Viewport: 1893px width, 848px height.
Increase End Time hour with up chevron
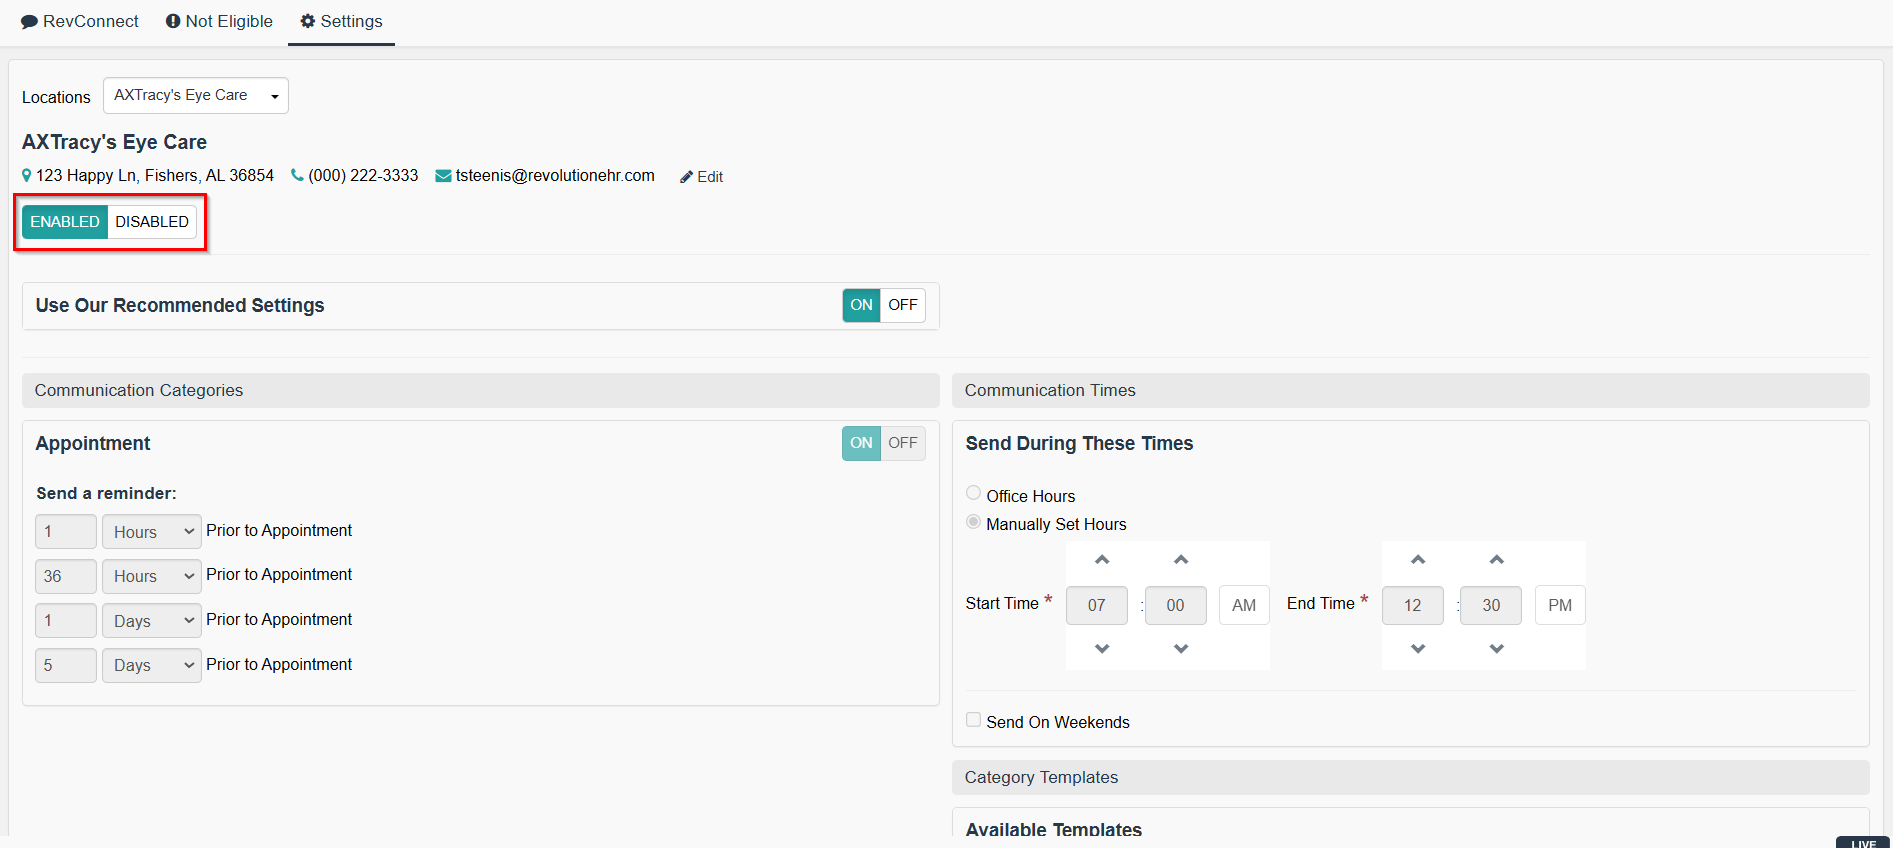(1418, 560)
